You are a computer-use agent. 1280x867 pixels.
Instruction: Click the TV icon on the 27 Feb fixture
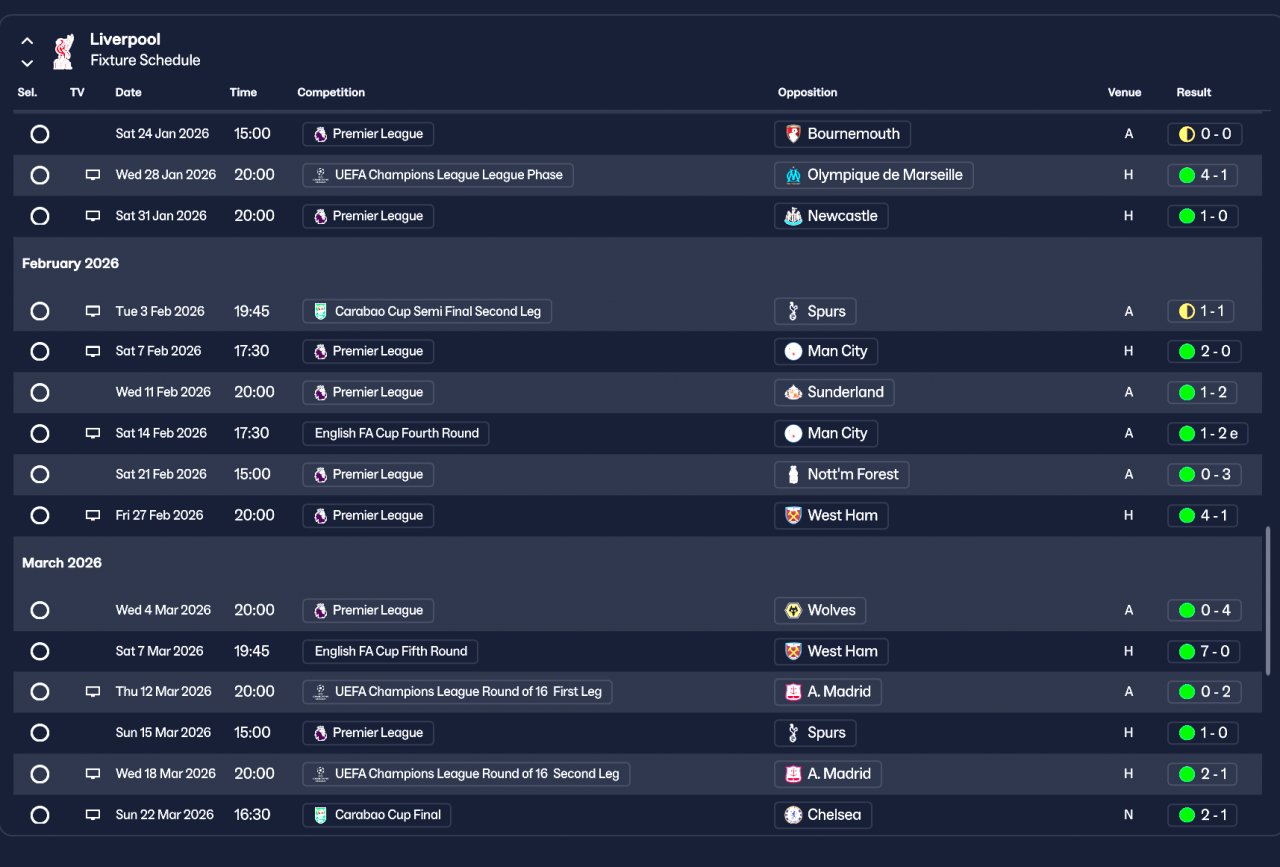pyautogui.click(x=93, y=516)
